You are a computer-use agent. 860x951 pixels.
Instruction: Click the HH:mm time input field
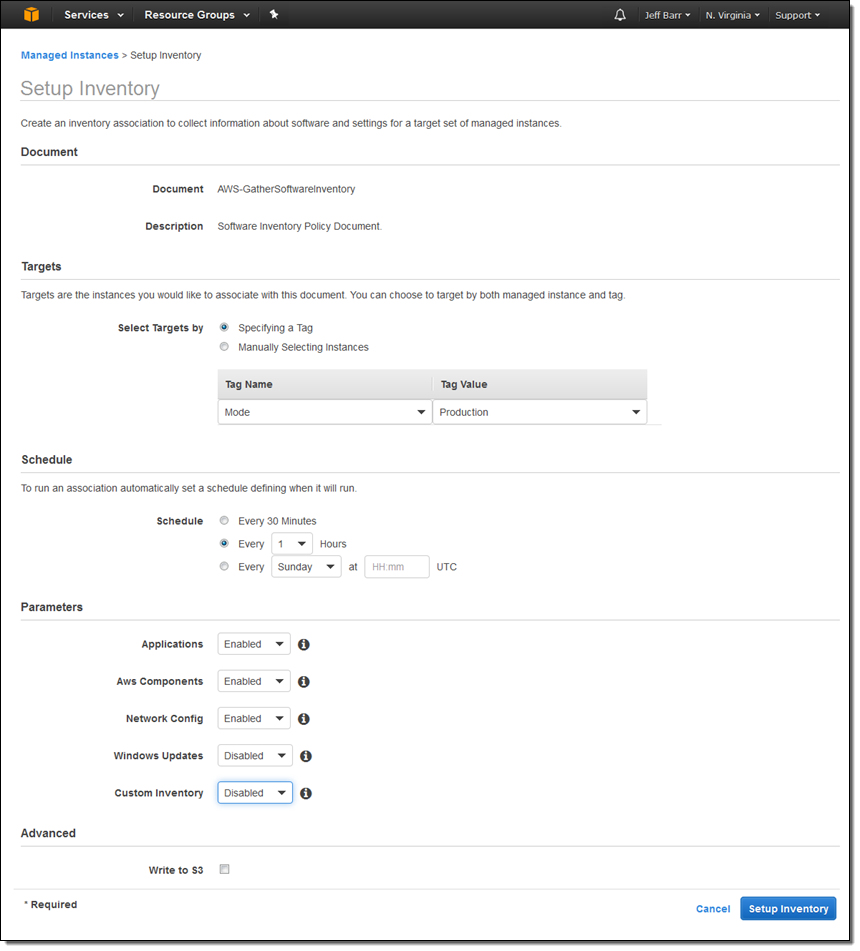pos(397,567)
